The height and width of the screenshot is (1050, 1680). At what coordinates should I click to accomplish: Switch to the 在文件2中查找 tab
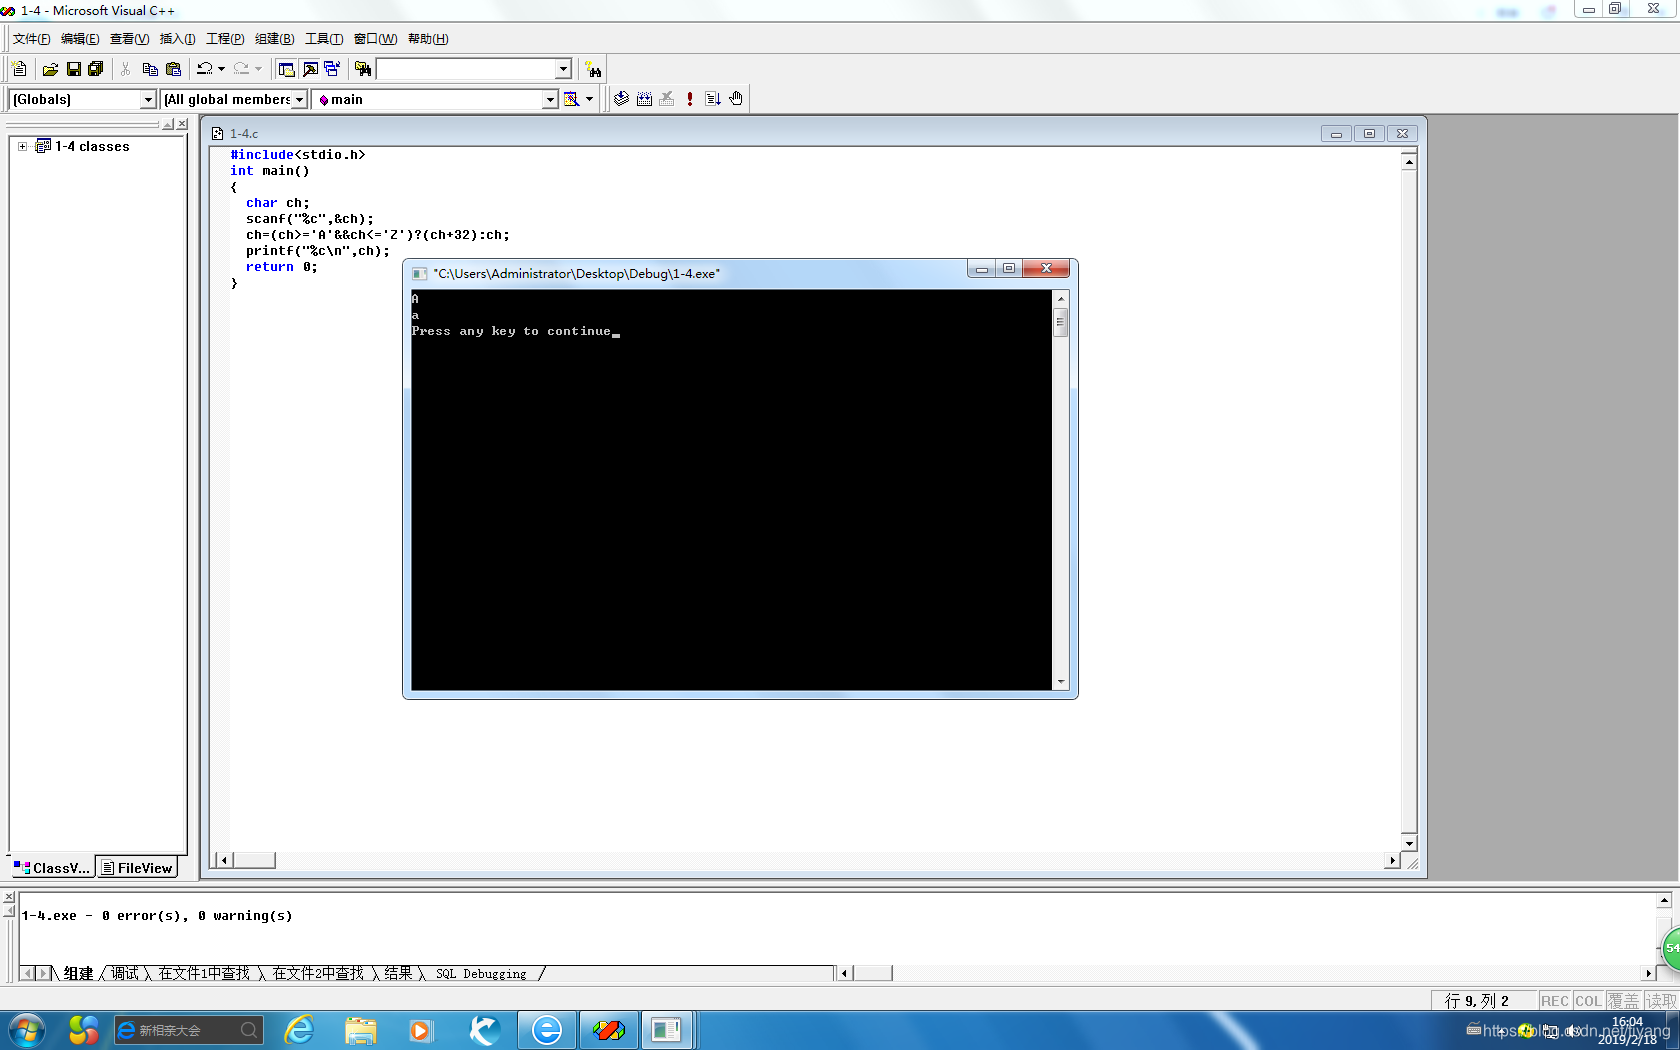[318, 974]
